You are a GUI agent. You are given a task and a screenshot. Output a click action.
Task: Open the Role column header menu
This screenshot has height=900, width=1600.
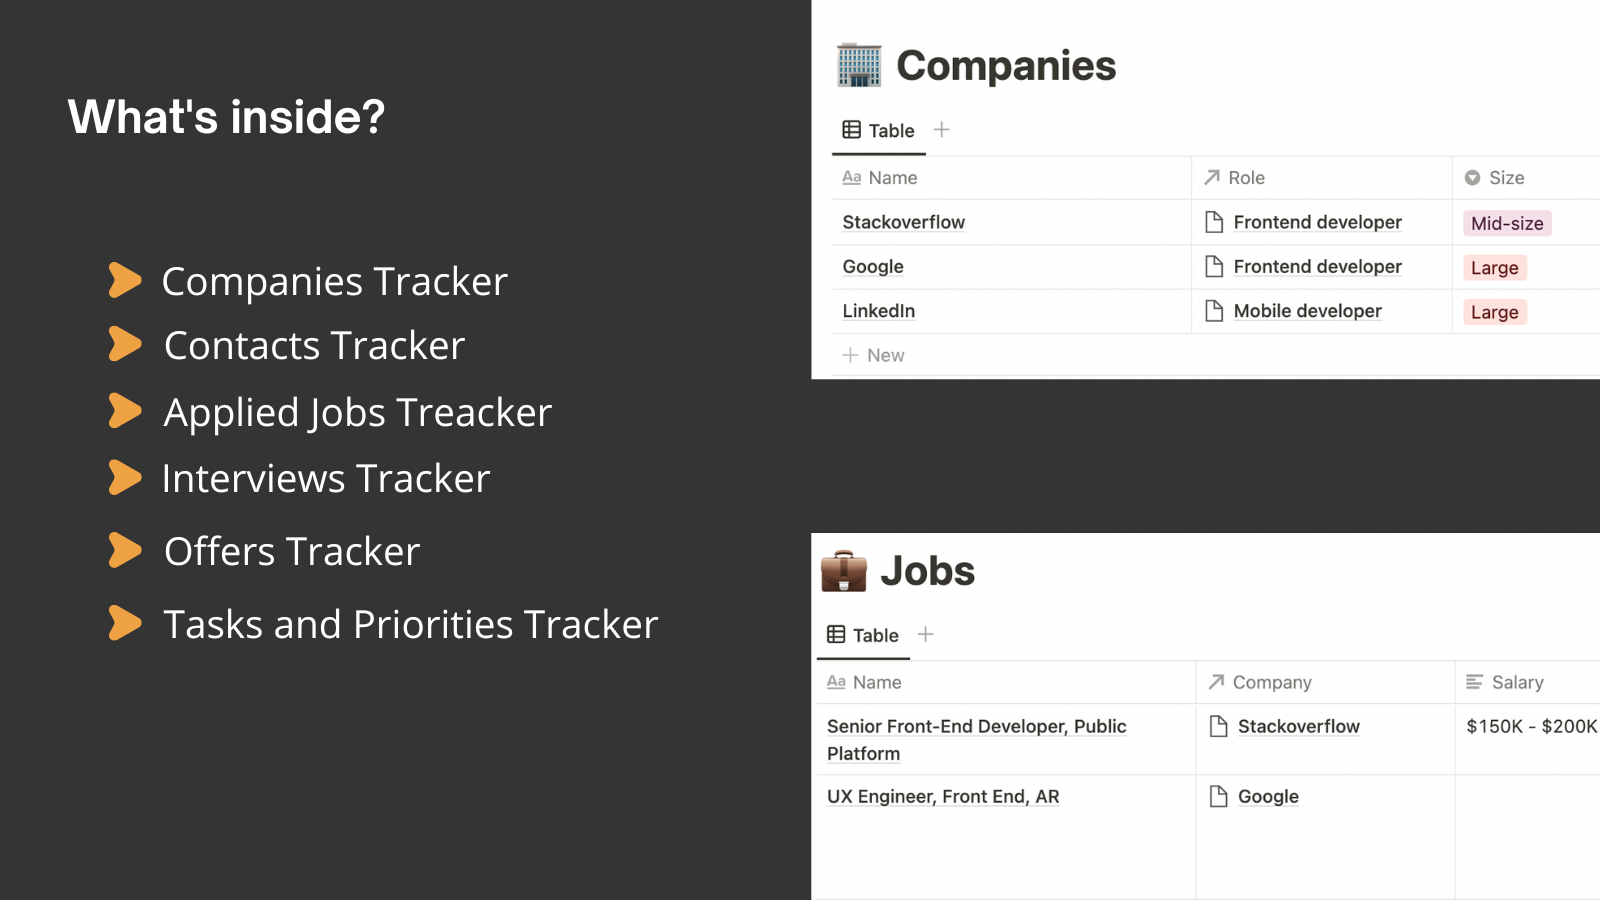pos(1321,178)
